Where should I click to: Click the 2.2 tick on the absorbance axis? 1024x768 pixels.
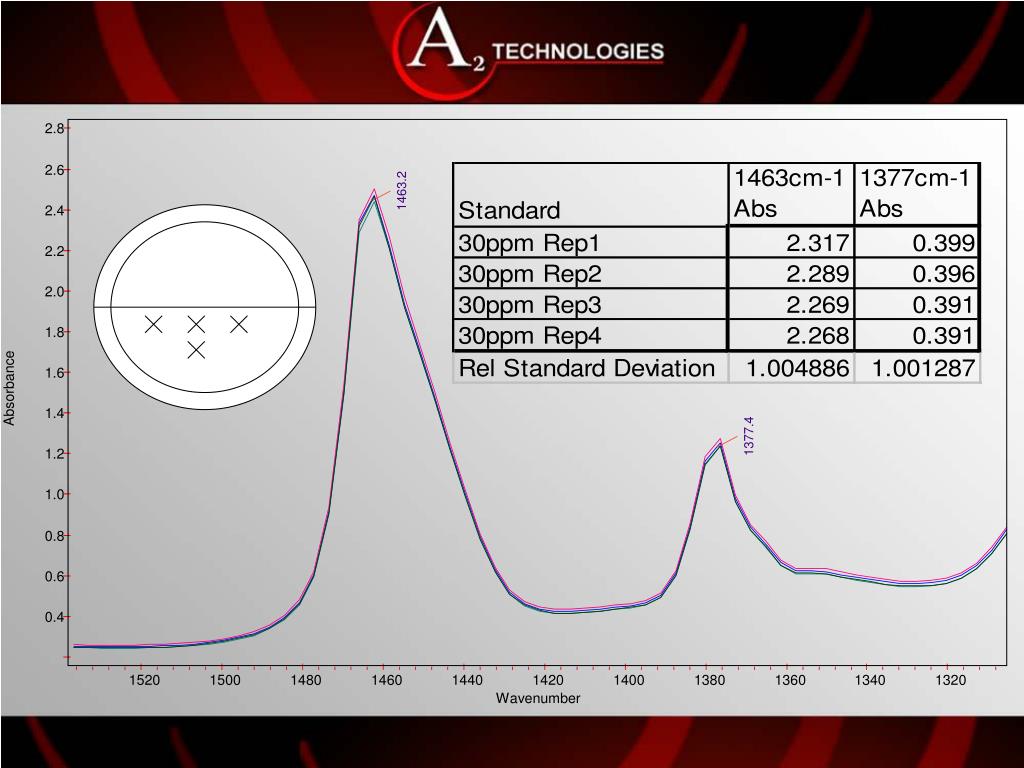(54, 251)
